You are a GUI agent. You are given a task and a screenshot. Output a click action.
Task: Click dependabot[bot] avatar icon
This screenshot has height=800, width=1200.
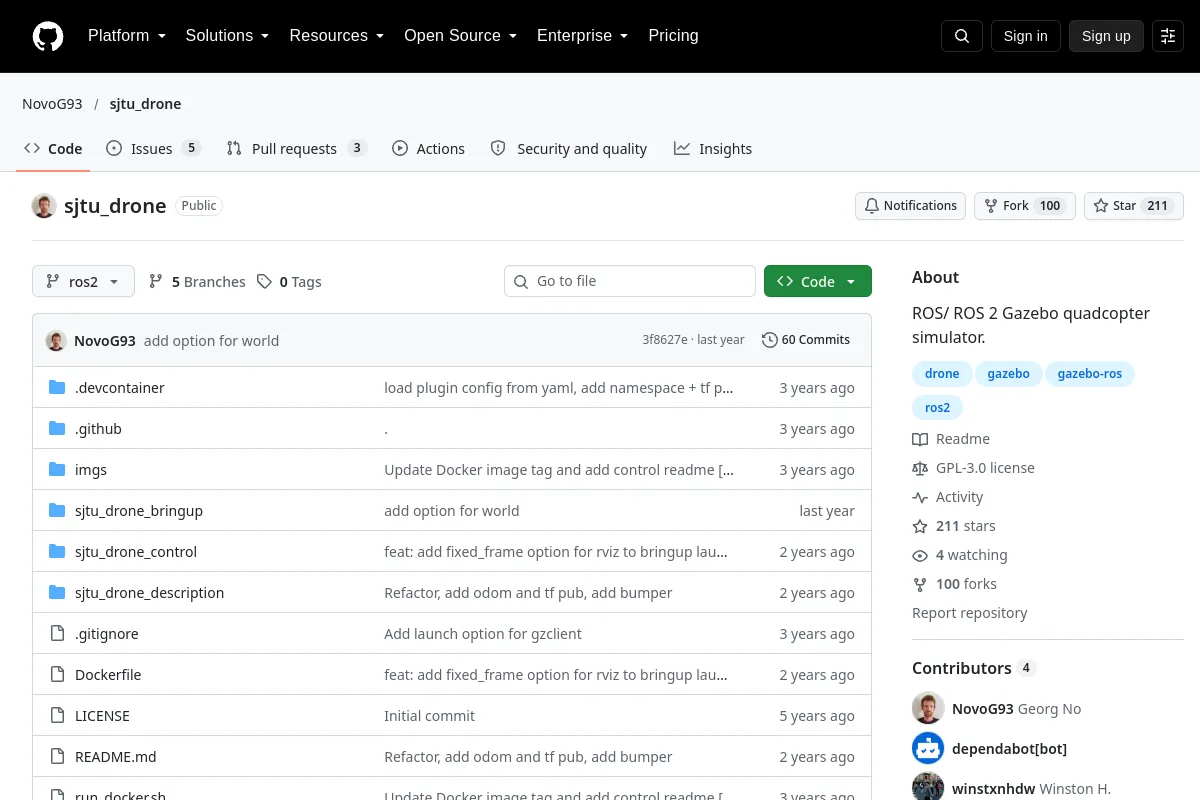click(x=928, y=748)
